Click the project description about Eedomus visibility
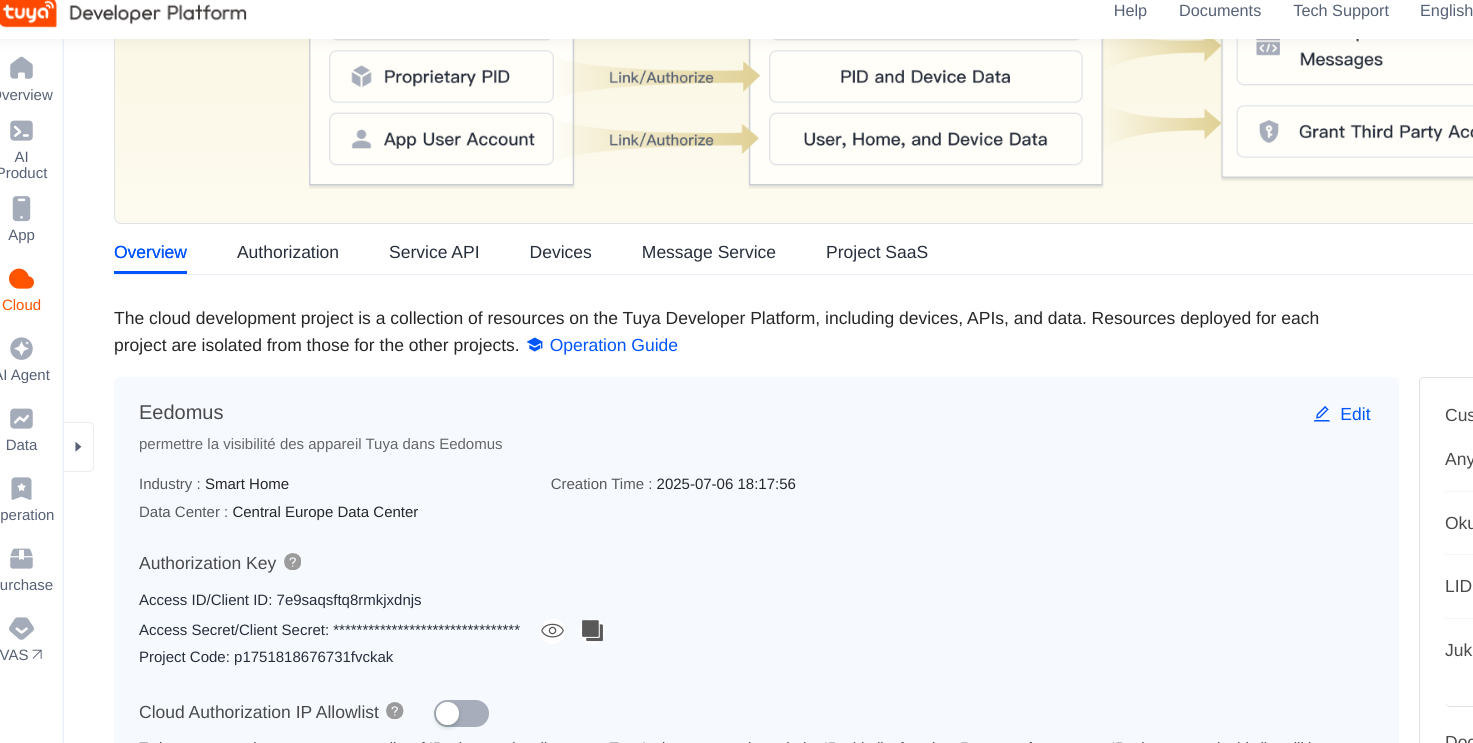1473x743 pixels. [x=321, y=444]
